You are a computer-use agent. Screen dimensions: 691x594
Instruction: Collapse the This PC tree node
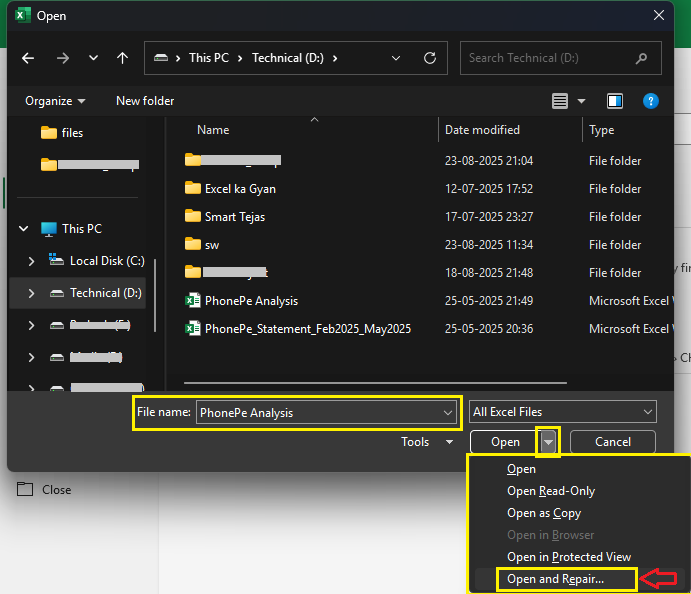tap(23, 228)
